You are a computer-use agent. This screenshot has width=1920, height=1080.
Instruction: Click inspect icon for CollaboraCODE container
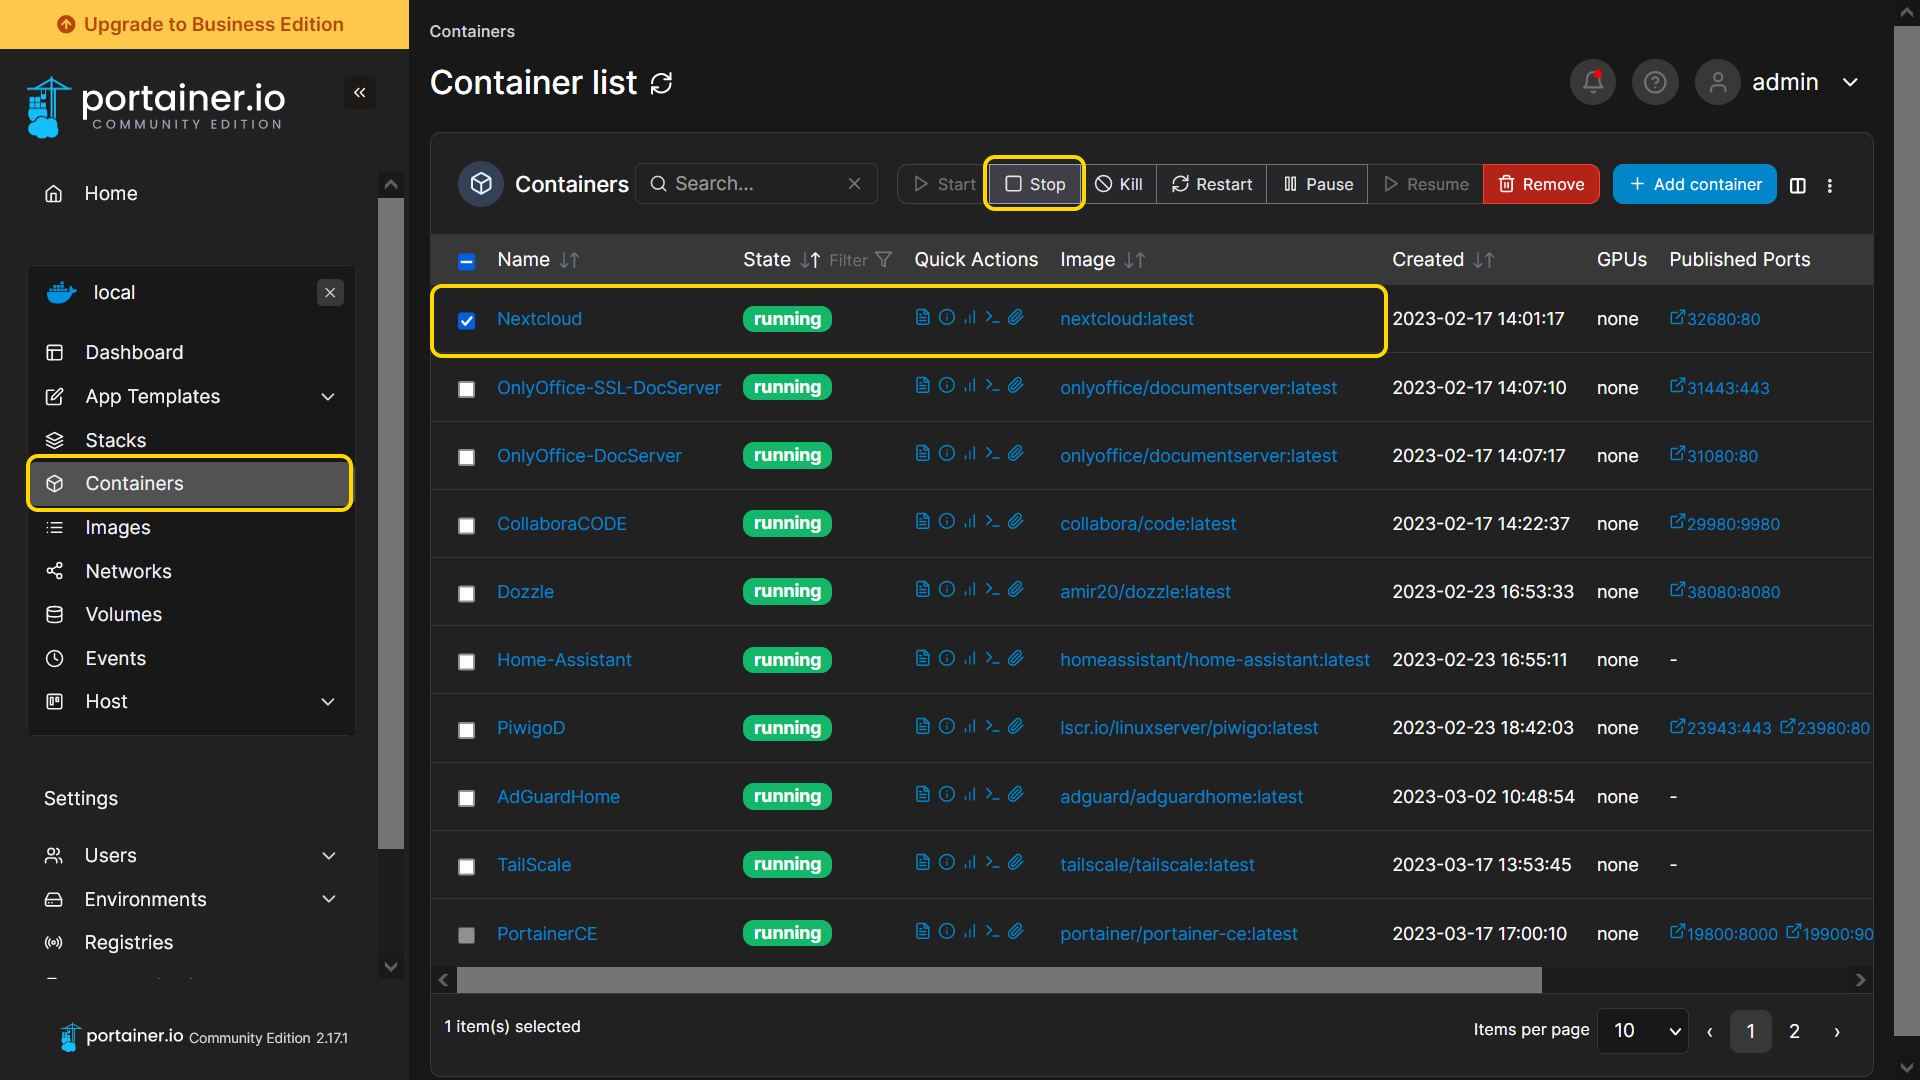coord(946,522)
